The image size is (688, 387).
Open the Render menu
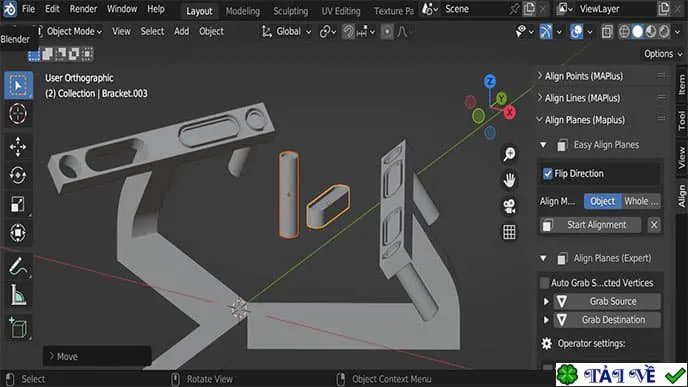(x=83, y=9)
